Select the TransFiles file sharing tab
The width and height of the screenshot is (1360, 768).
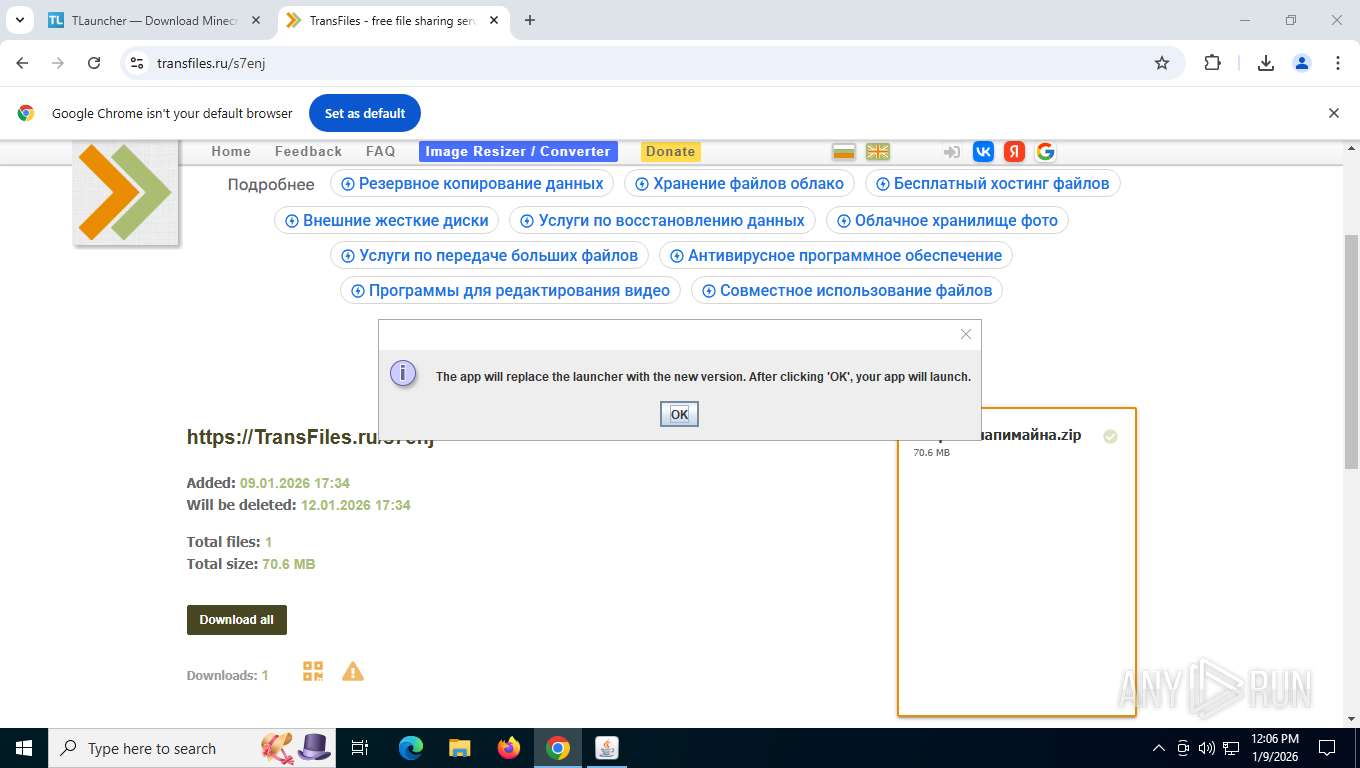(394, 20)
